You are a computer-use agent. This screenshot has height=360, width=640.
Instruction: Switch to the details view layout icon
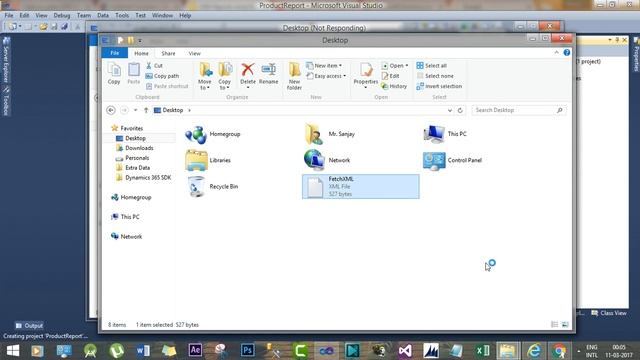click(x=554, y=324)
